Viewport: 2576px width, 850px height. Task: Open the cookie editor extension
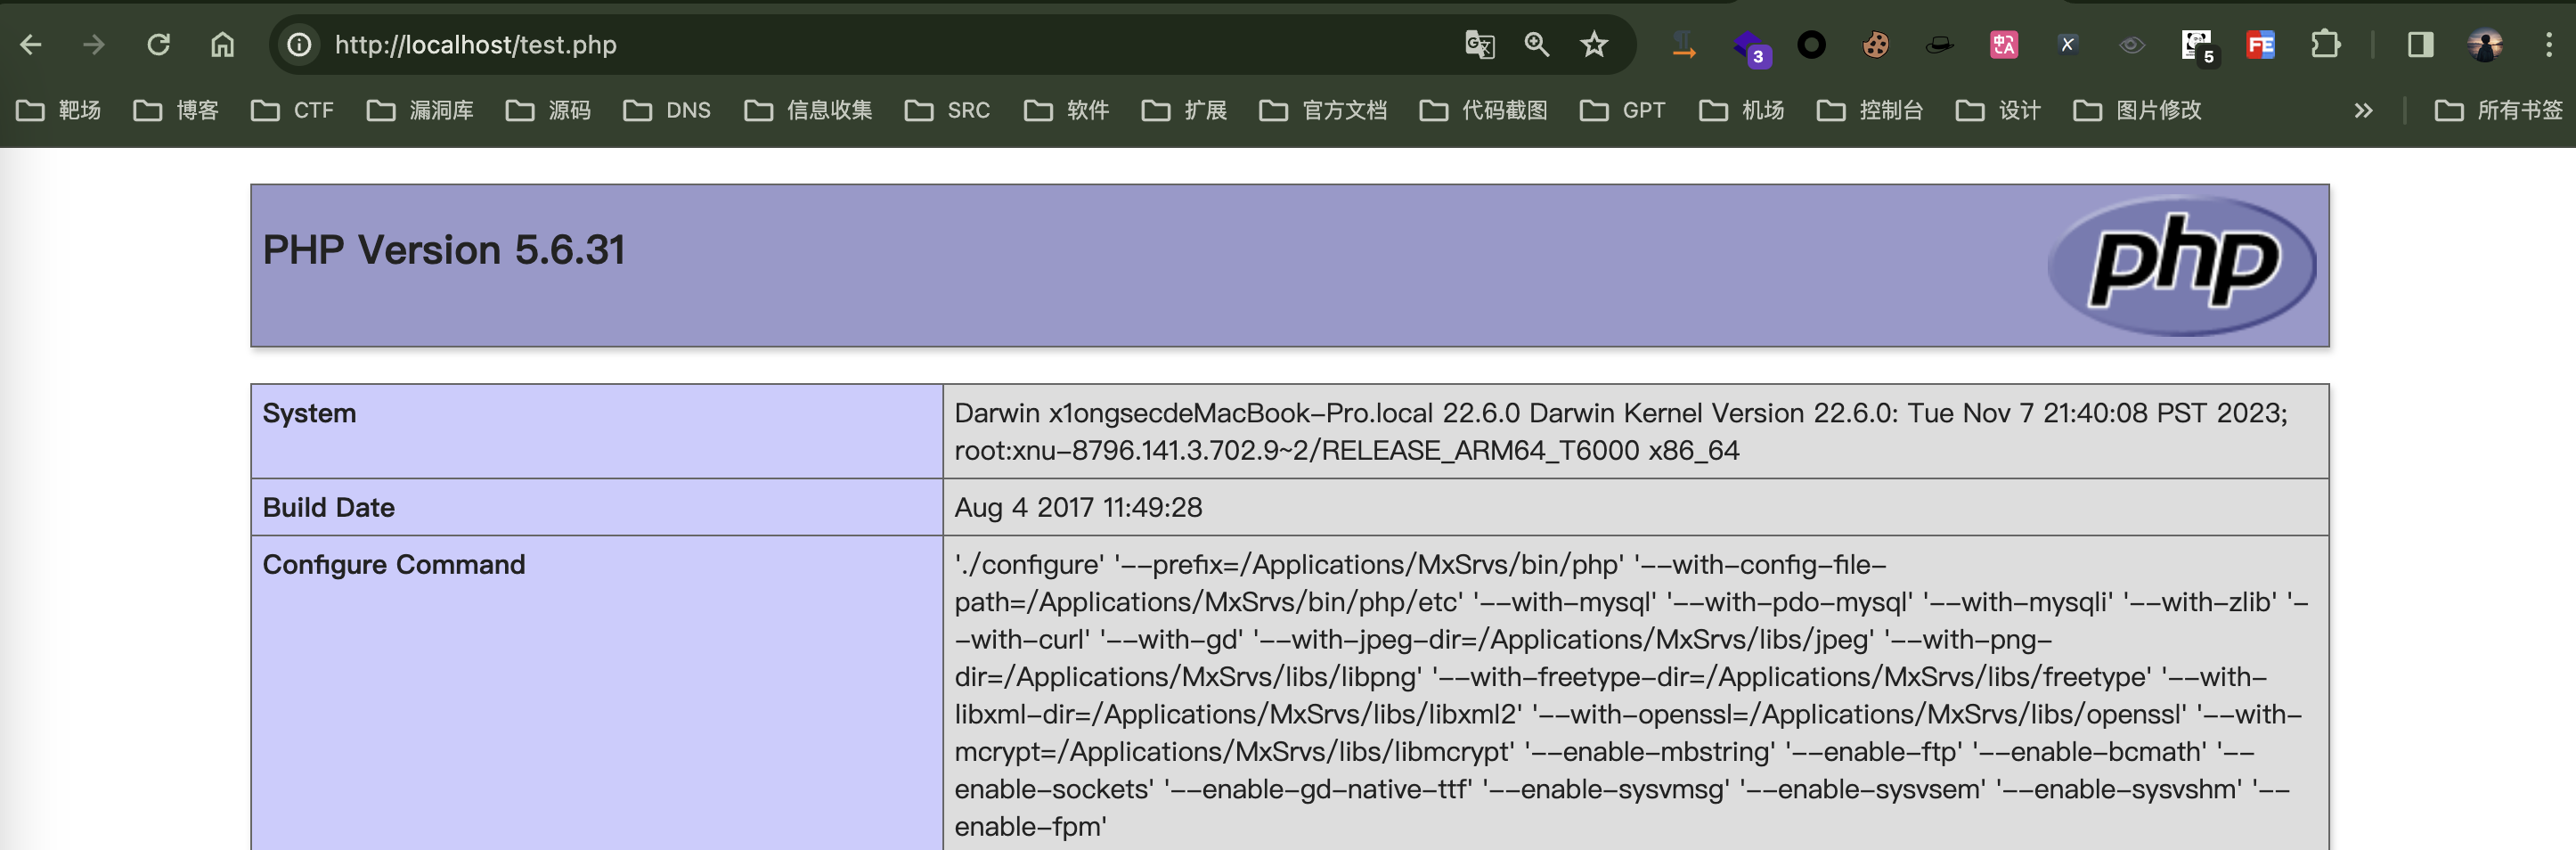click(1875, 45)
